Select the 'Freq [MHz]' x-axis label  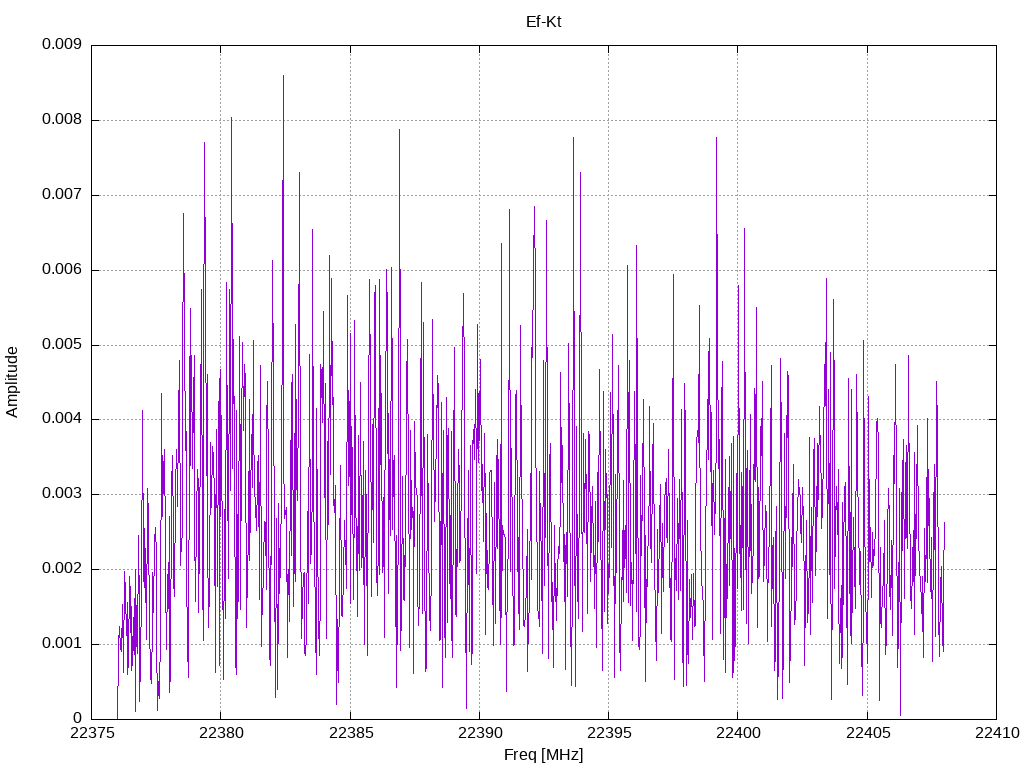click(543, 755)
